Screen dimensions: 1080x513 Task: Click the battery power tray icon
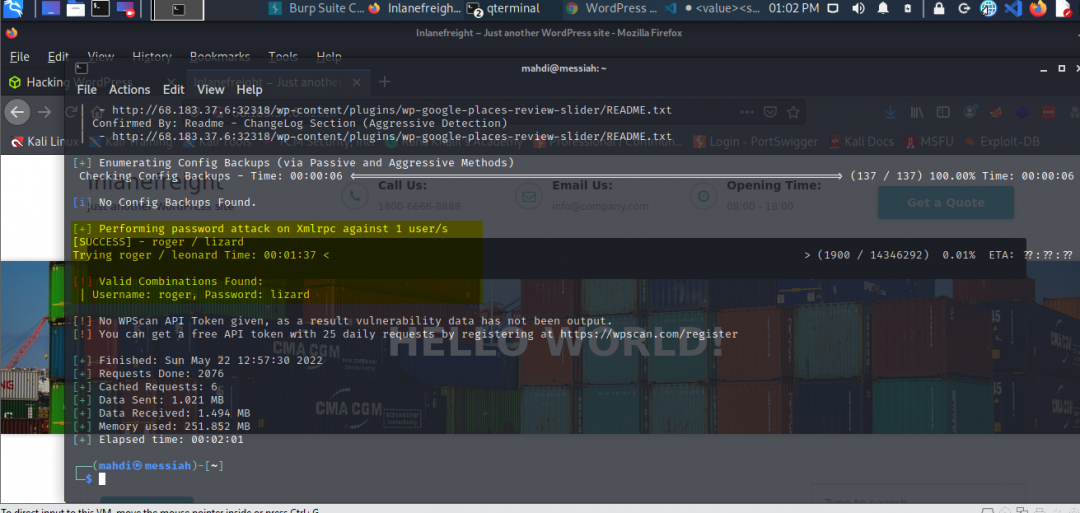(x=908, y=9)
